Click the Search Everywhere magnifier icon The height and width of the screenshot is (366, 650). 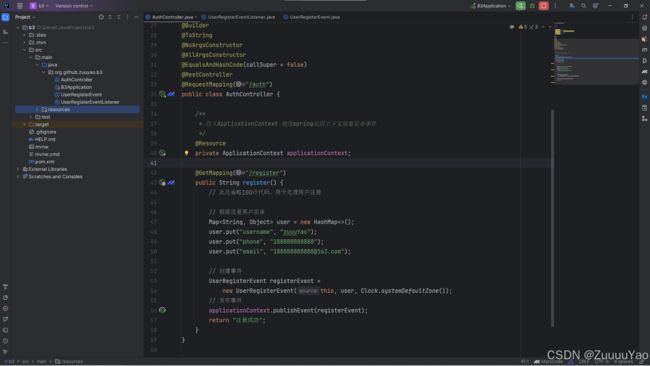click(583, 6)
